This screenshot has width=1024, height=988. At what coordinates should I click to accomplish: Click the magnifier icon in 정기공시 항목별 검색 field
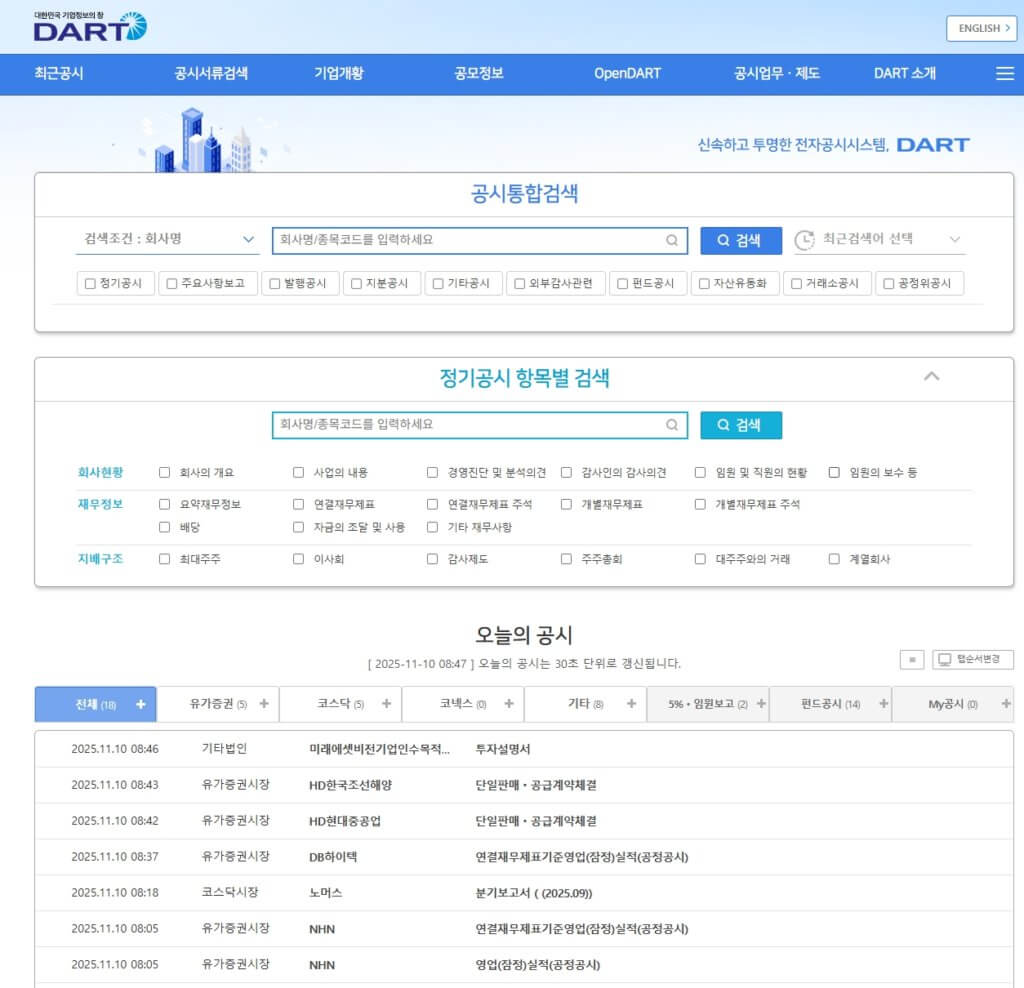point(672,425)
